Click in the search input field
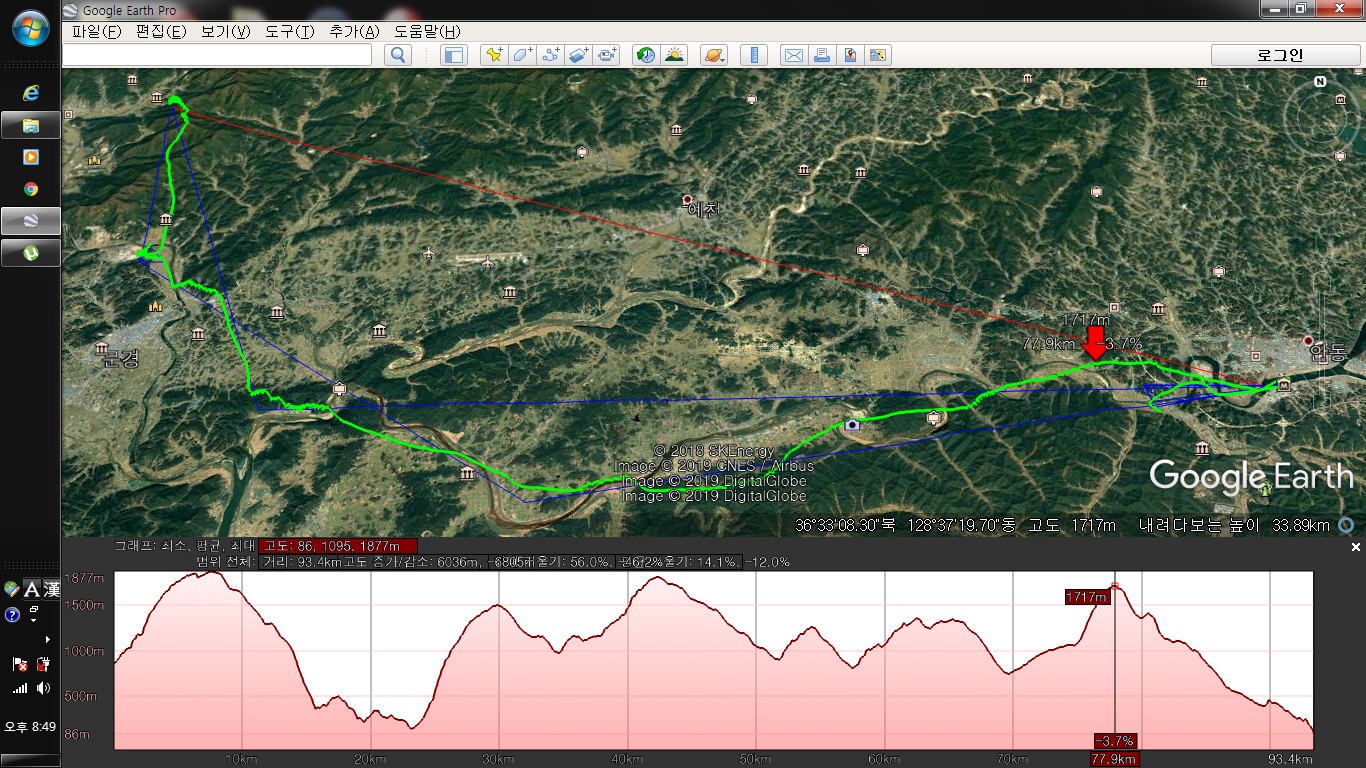 (217, 55)
